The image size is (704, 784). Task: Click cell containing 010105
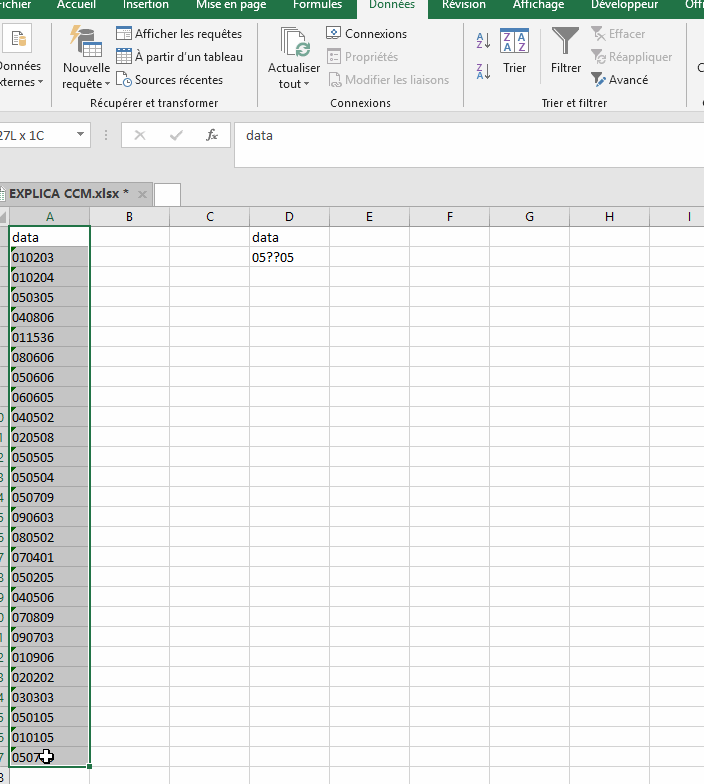[50, 737]
